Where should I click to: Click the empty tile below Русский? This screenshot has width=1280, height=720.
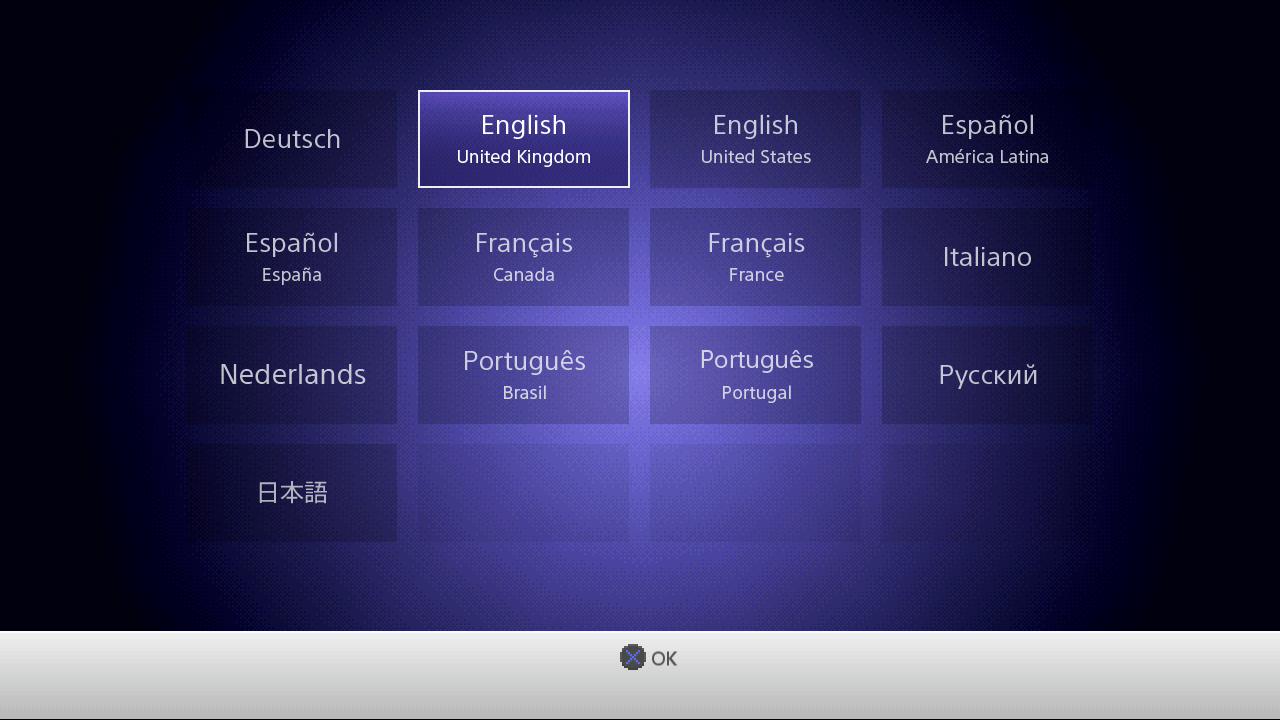point(987,493)
